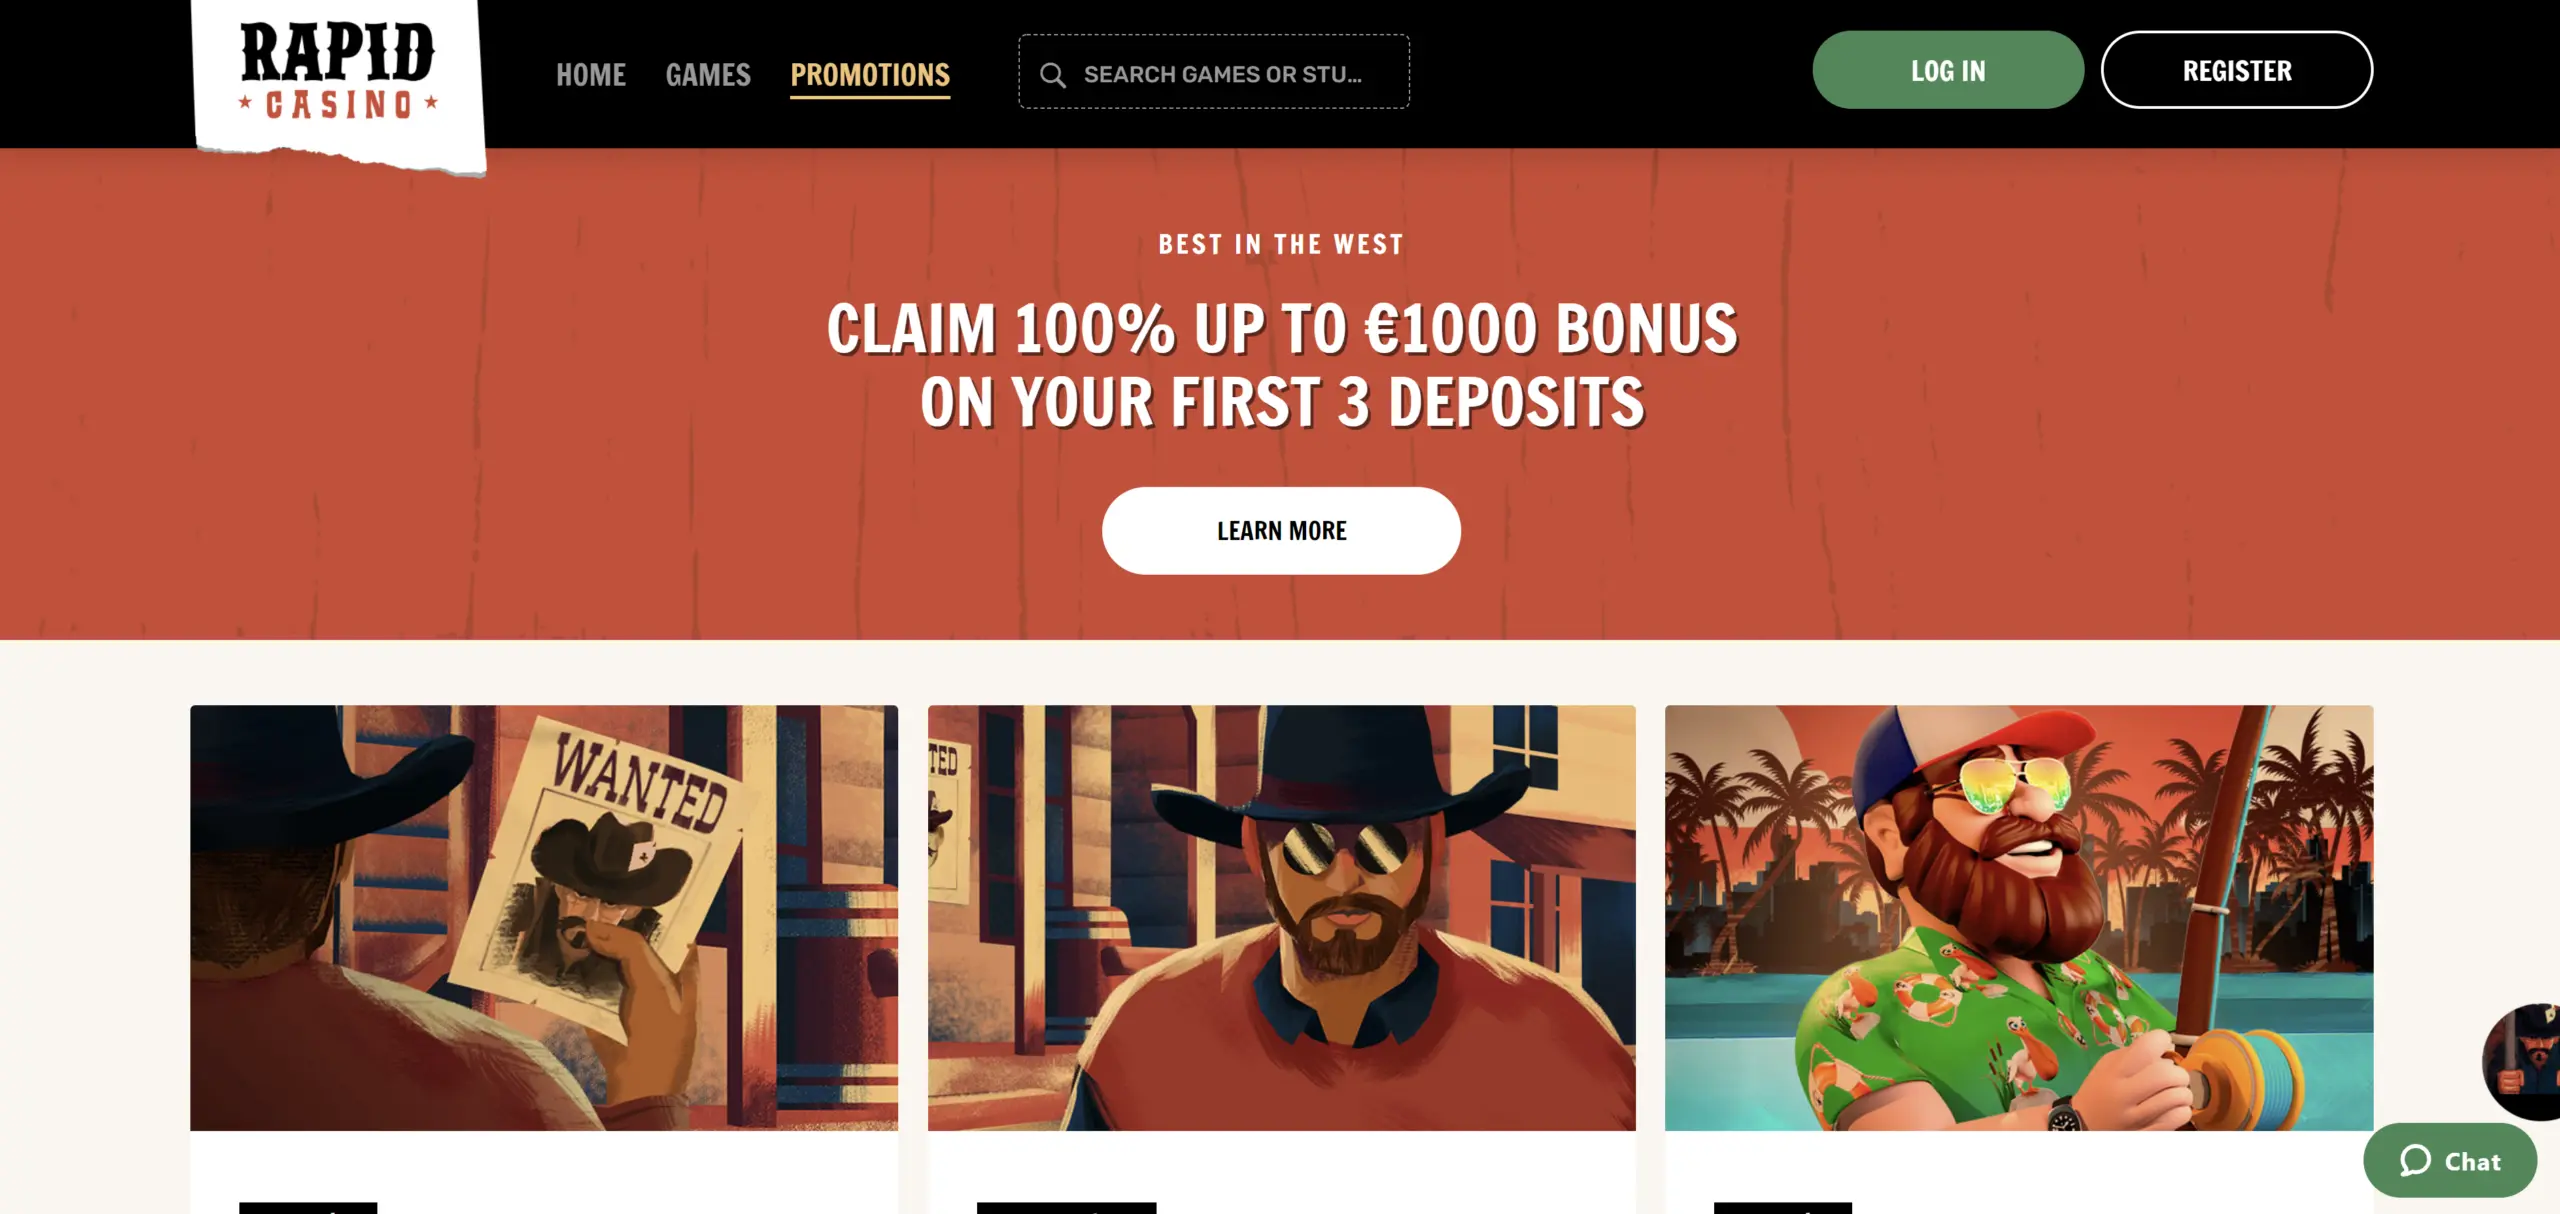Viewport: 2560px width, 1214px height.
Task: Open the Wanted poster promotion image
Action: pyautogui.click(x=544, y=918)
